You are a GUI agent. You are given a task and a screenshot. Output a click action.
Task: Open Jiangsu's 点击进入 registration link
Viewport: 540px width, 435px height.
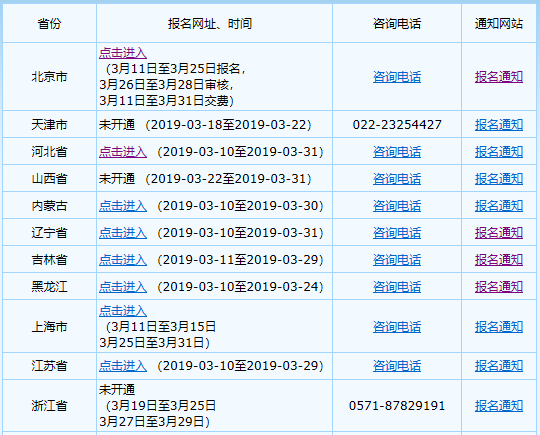tap(123, 366)
